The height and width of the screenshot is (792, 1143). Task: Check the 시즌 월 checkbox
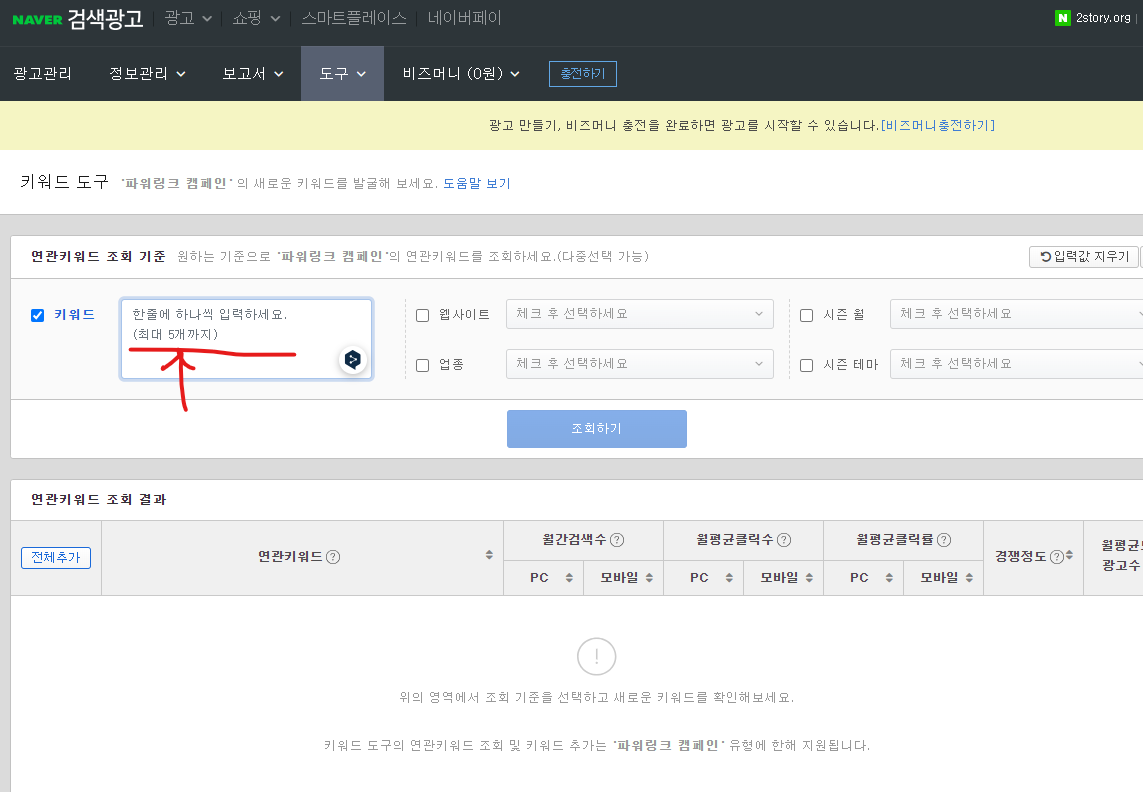click(806, 314)
